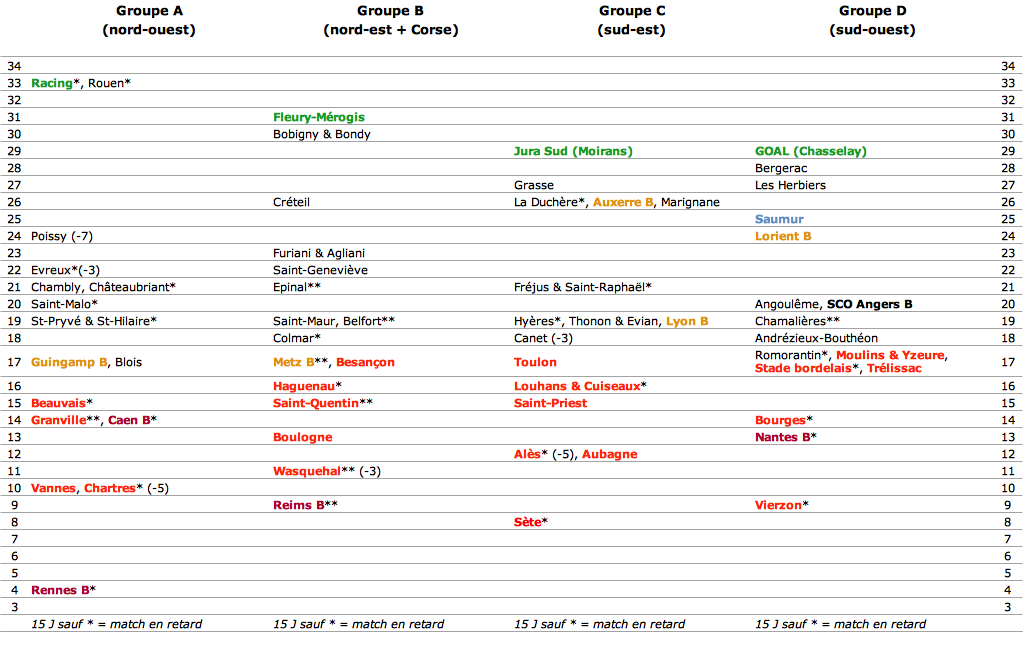Click red Granville** entry
The image size is (1028, 662).
65,420
